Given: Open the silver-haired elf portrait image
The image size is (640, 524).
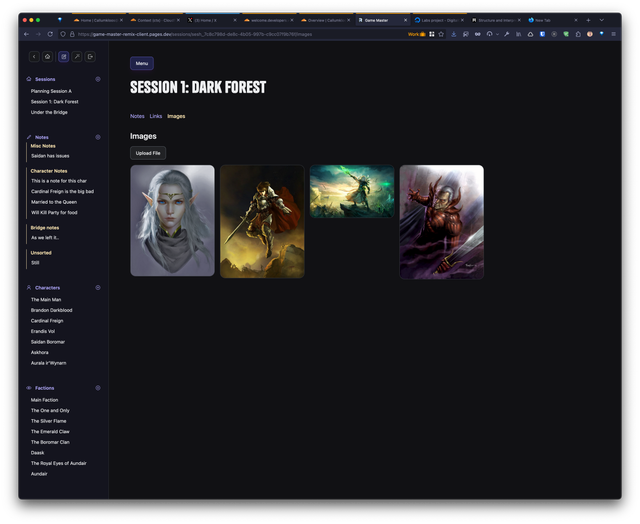Looking at the screenshot, I should tap(172, 220).
